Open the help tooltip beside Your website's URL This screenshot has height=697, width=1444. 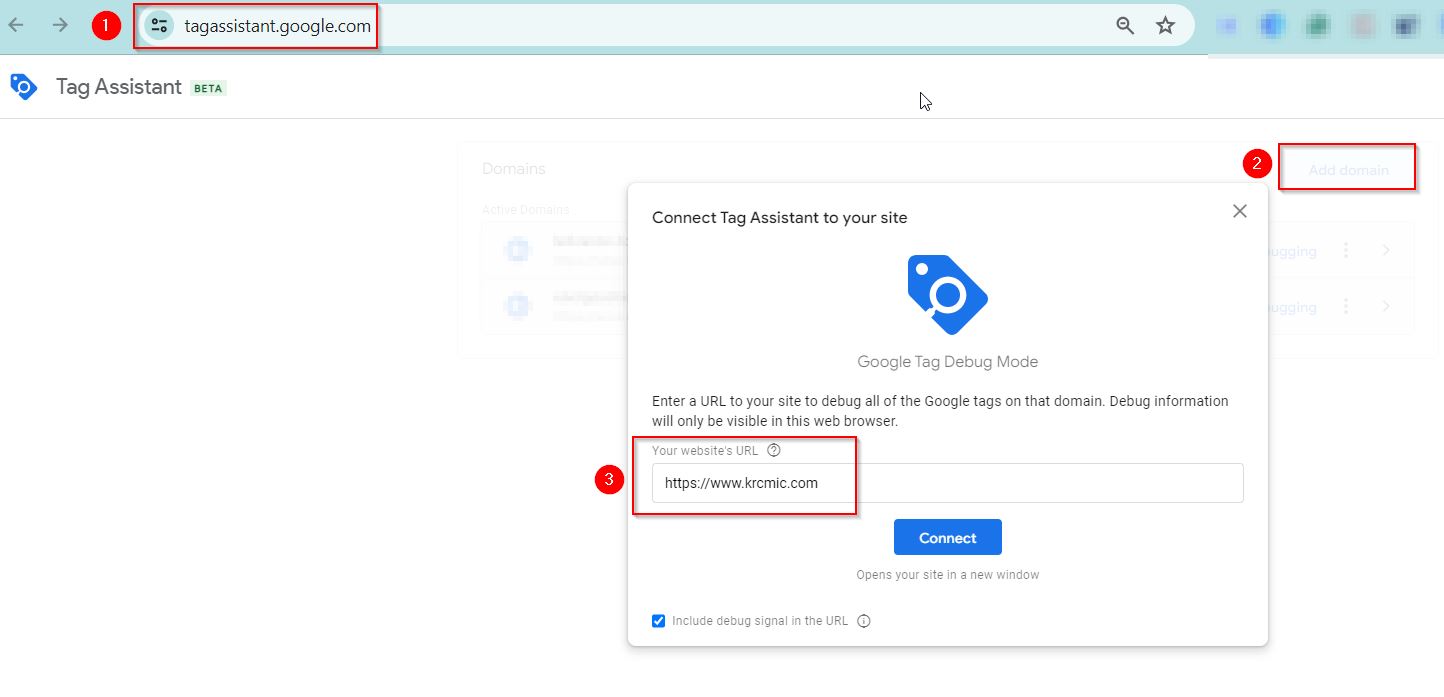774,450
